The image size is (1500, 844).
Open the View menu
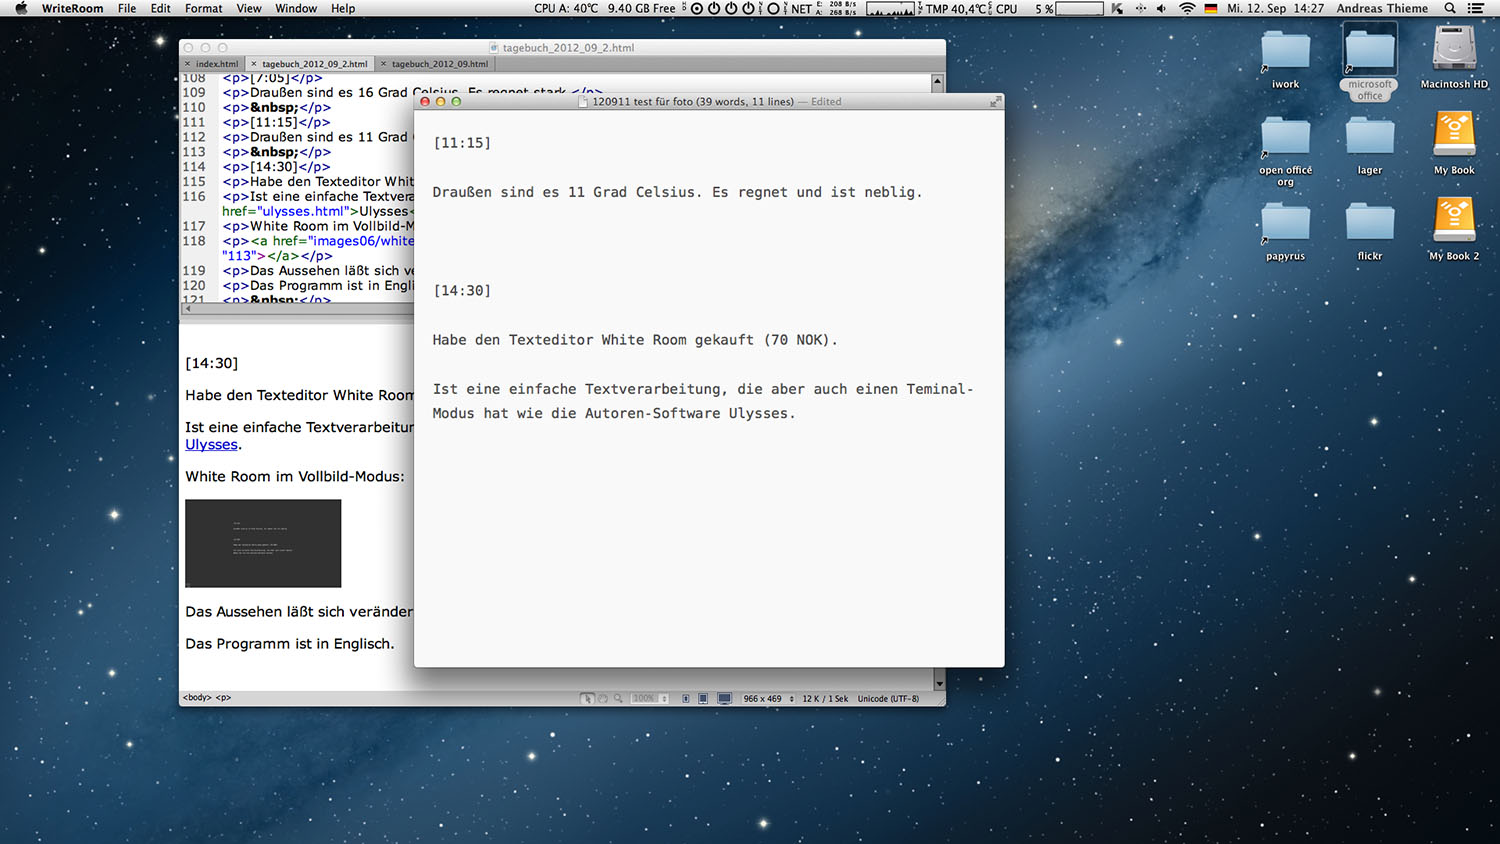point(249,8)
